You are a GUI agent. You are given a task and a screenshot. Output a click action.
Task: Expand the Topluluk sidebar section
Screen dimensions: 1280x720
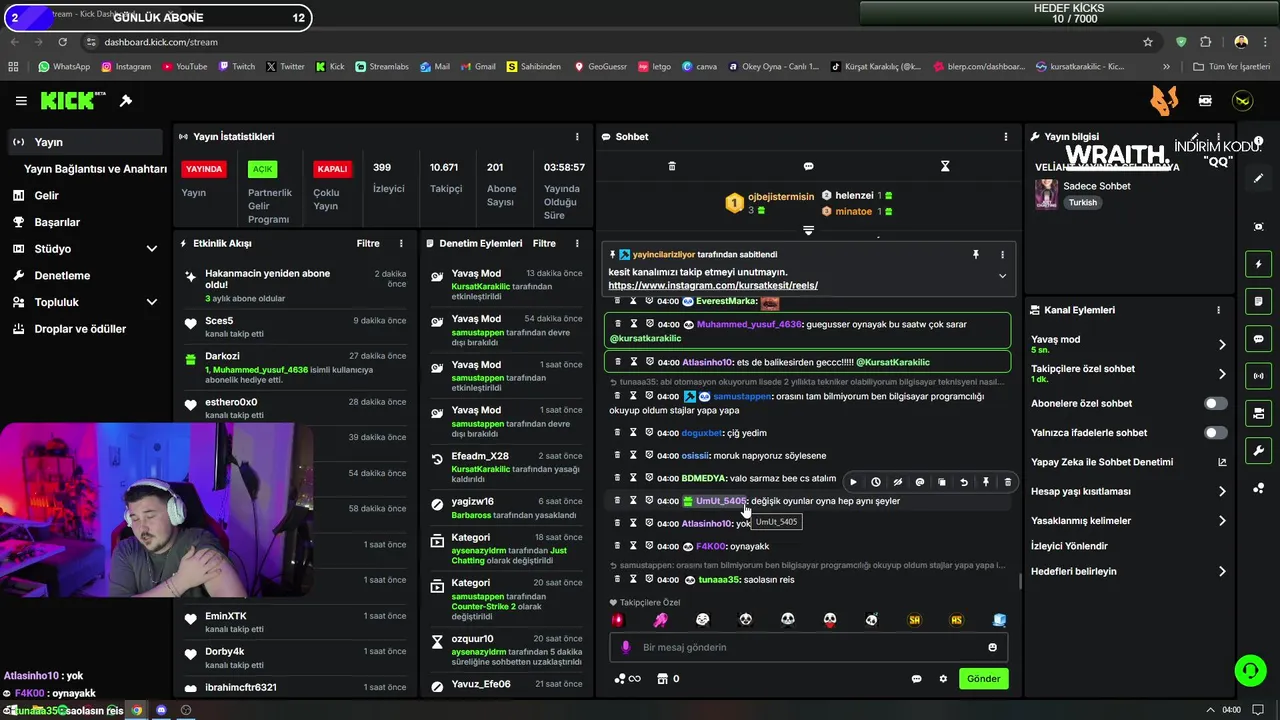tap(152, 302)
